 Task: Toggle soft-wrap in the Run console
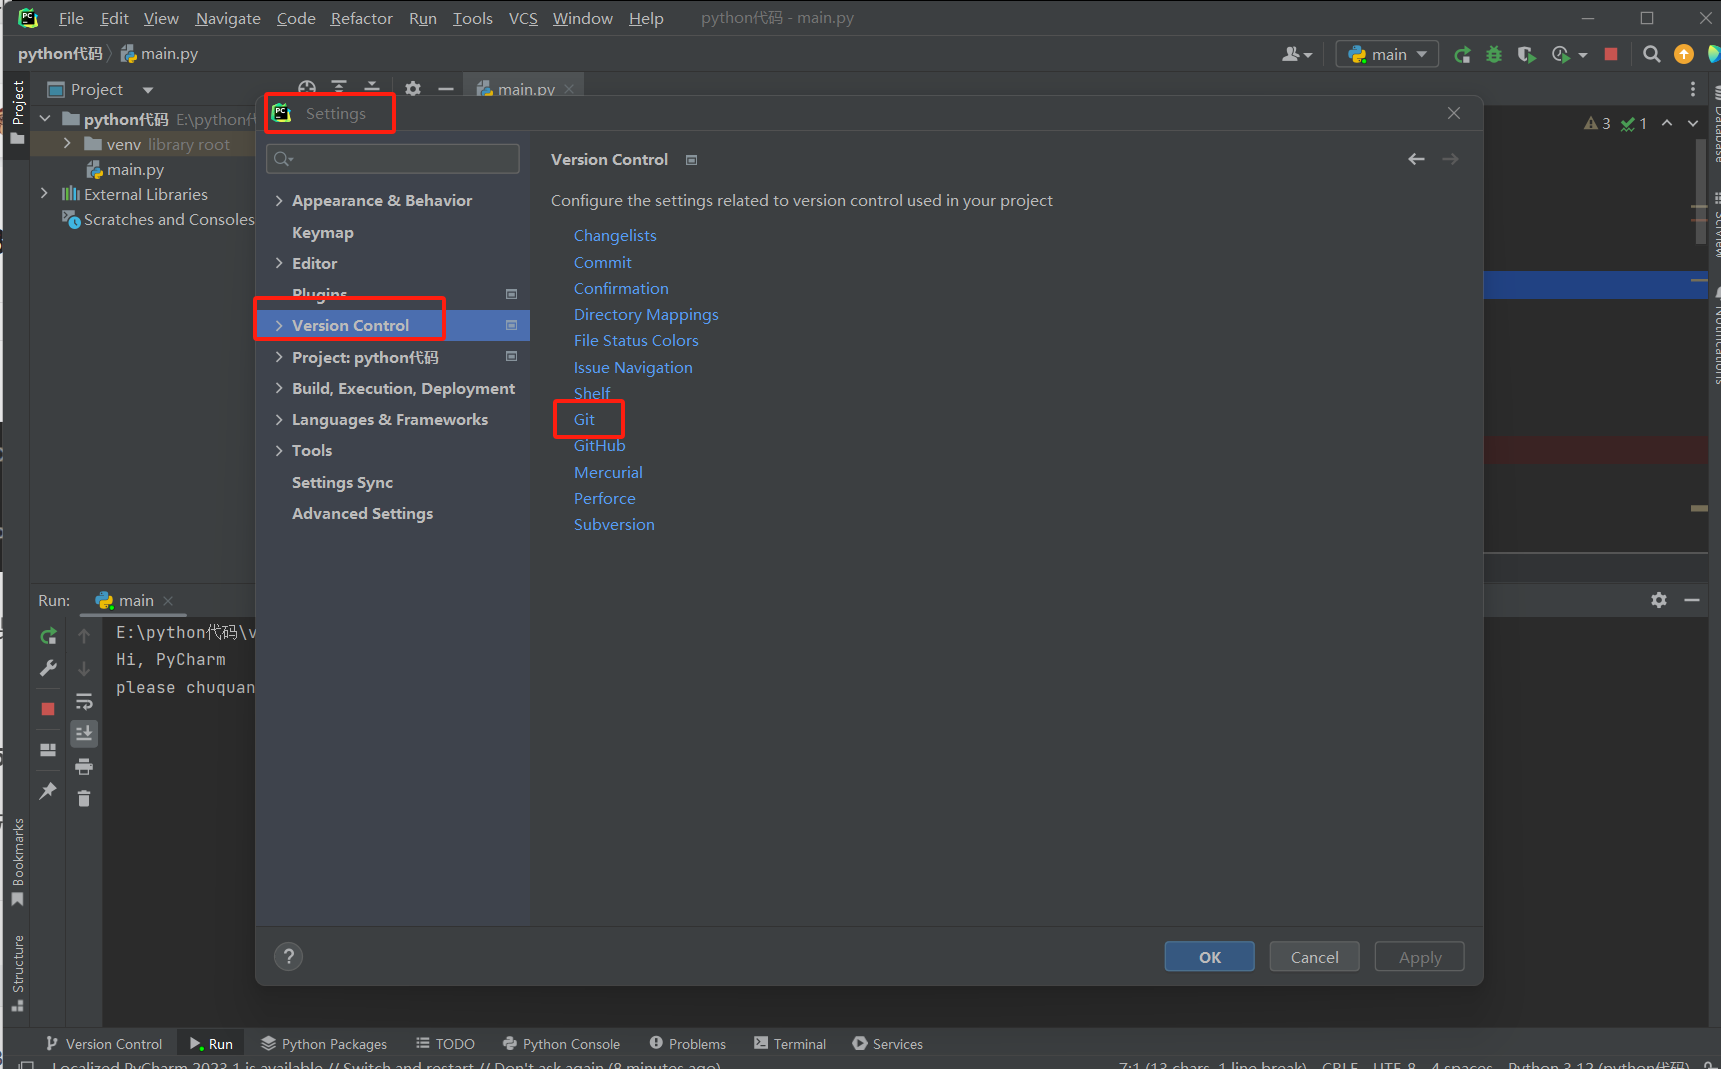pyautogui.click(x=84, y=702)
